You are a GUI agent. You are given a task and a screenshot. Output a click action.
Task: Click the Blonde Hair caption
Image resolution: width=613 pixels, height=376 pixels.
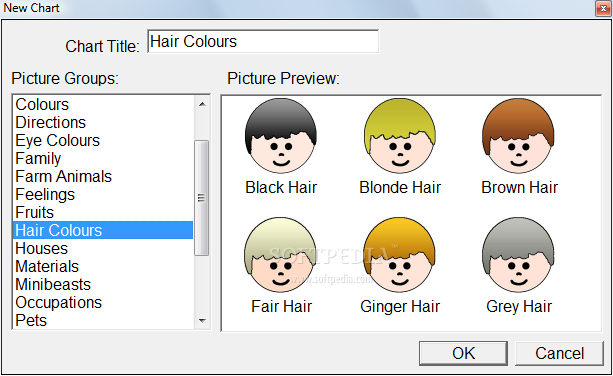pyautogui.click(x=400, y=187)
